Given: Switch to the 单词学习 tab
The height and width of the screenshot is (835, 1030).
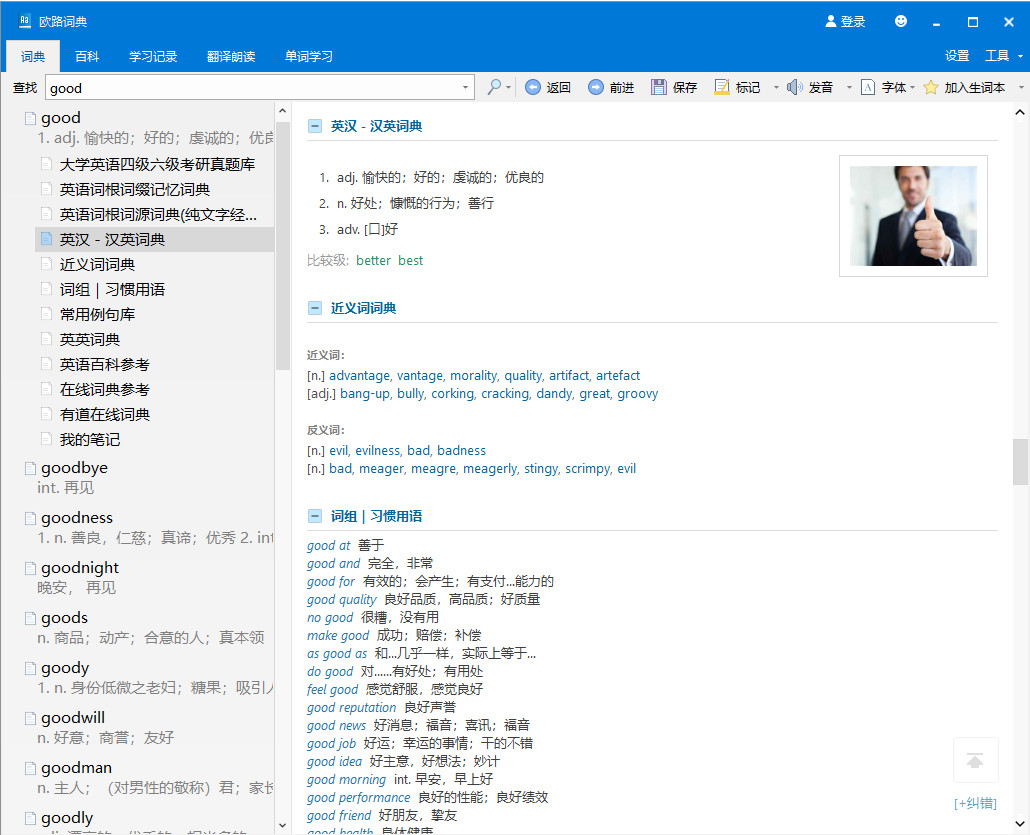Looking at the screenshot, I should coord(309,56).
